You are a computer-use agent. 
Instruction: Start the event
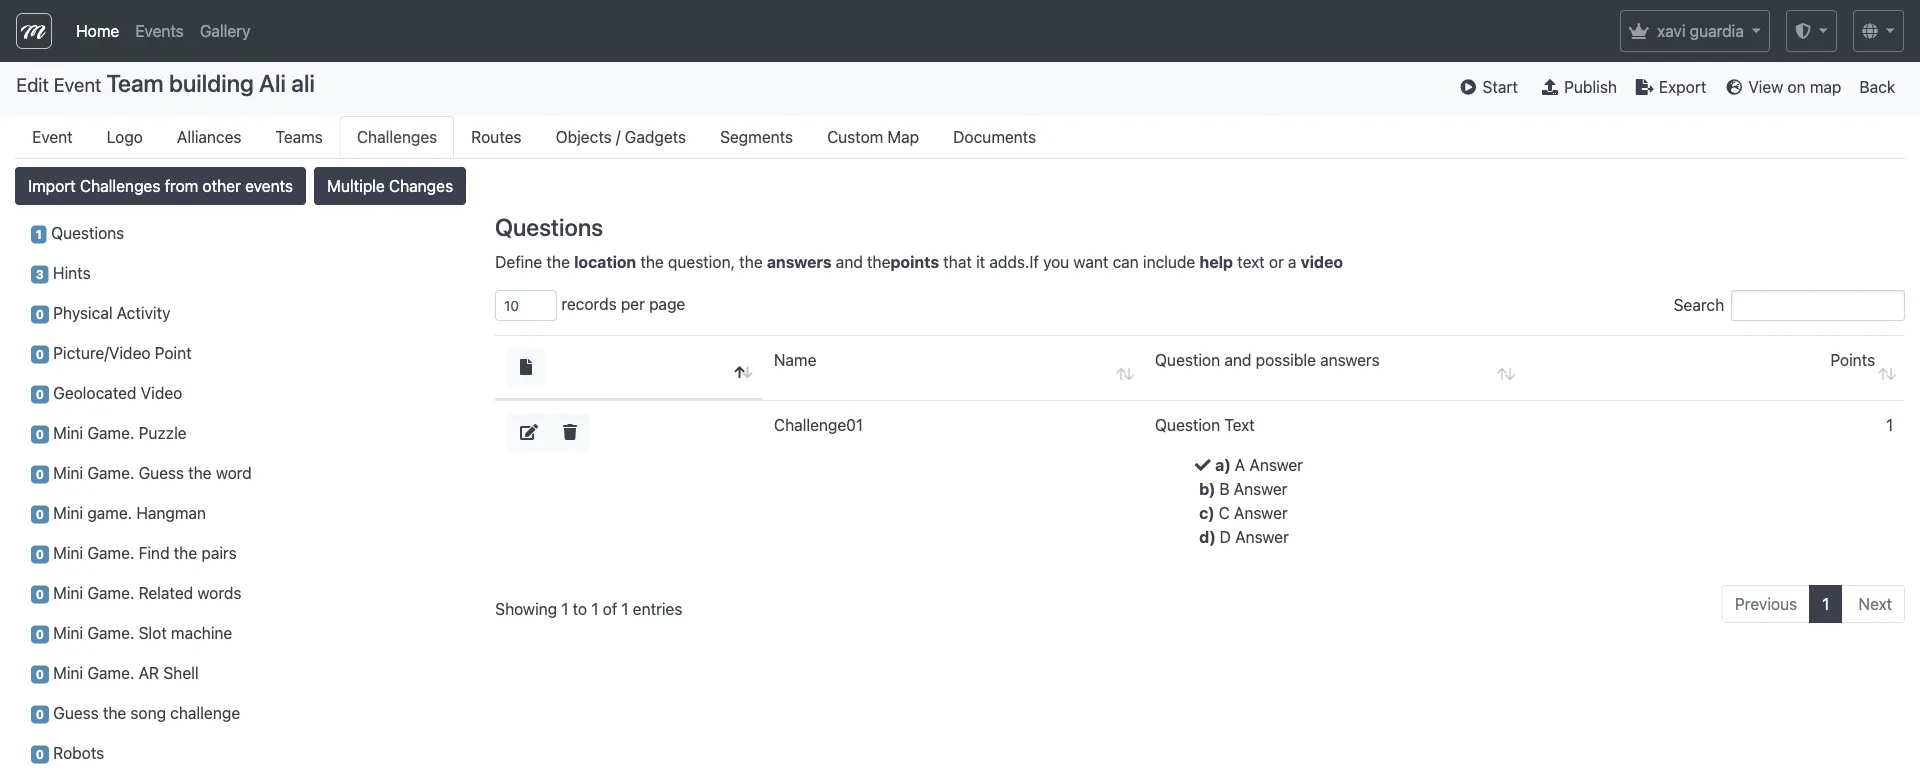(x=1488, y=87)
